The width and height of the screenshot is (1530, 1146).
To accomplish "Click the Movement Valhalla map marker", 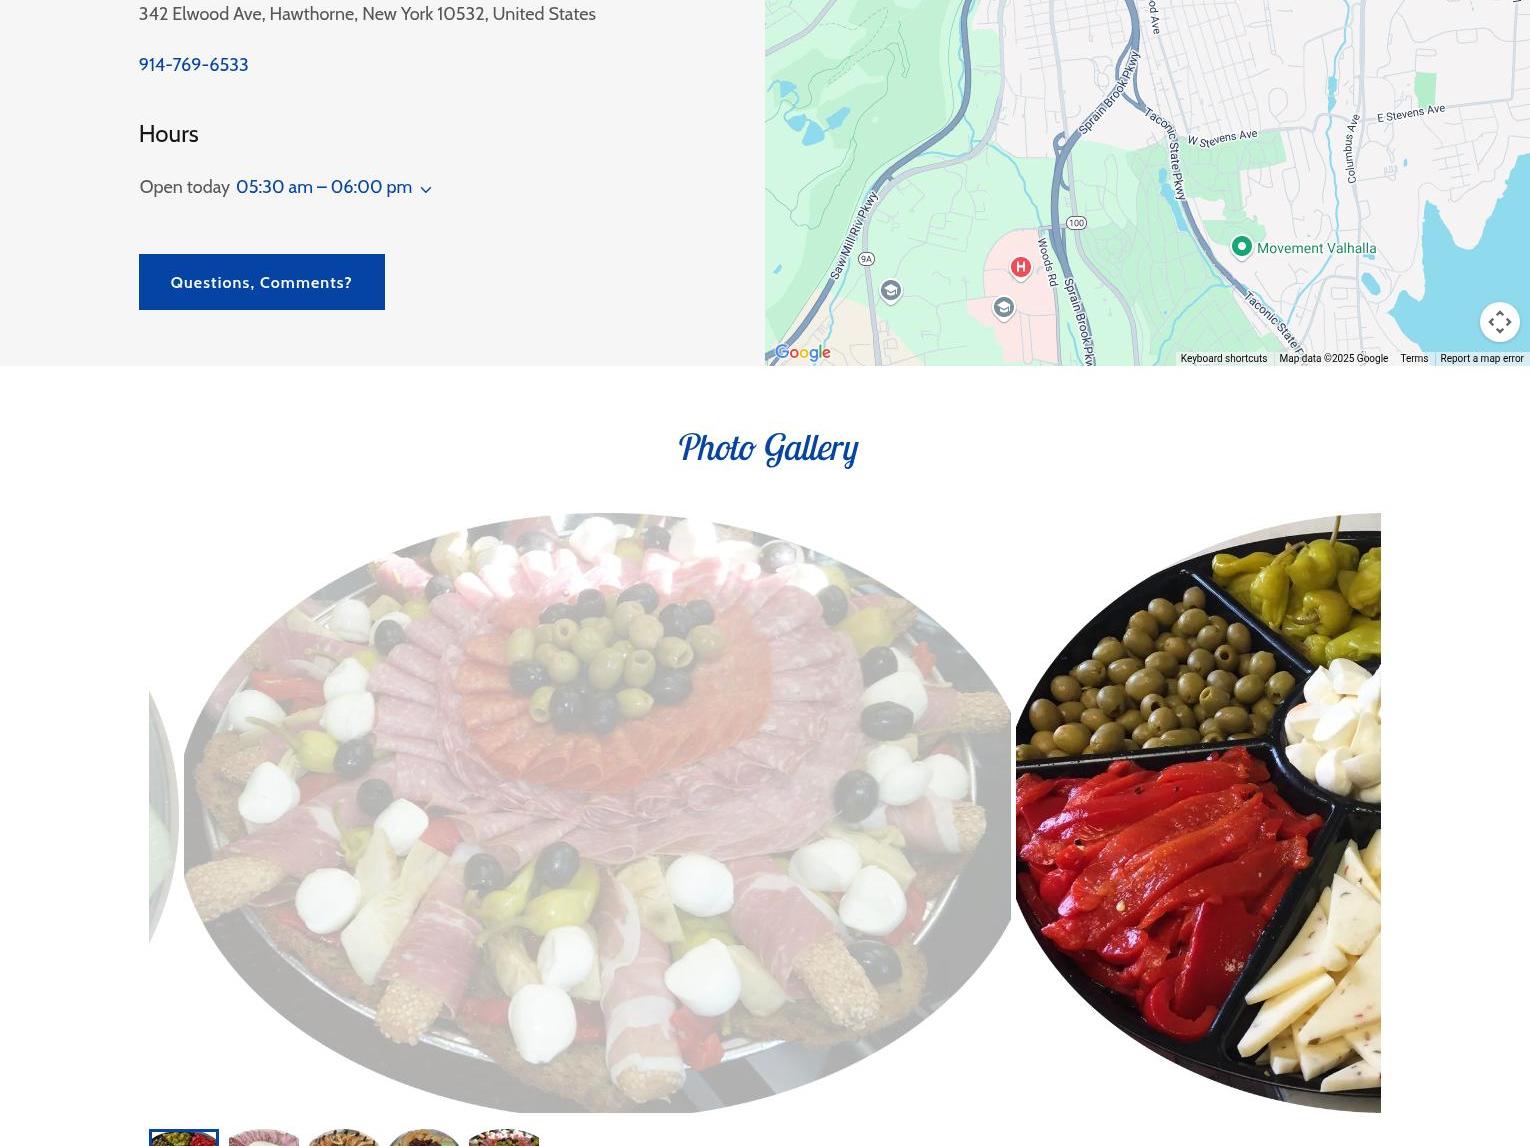I will click(1241, 246).
